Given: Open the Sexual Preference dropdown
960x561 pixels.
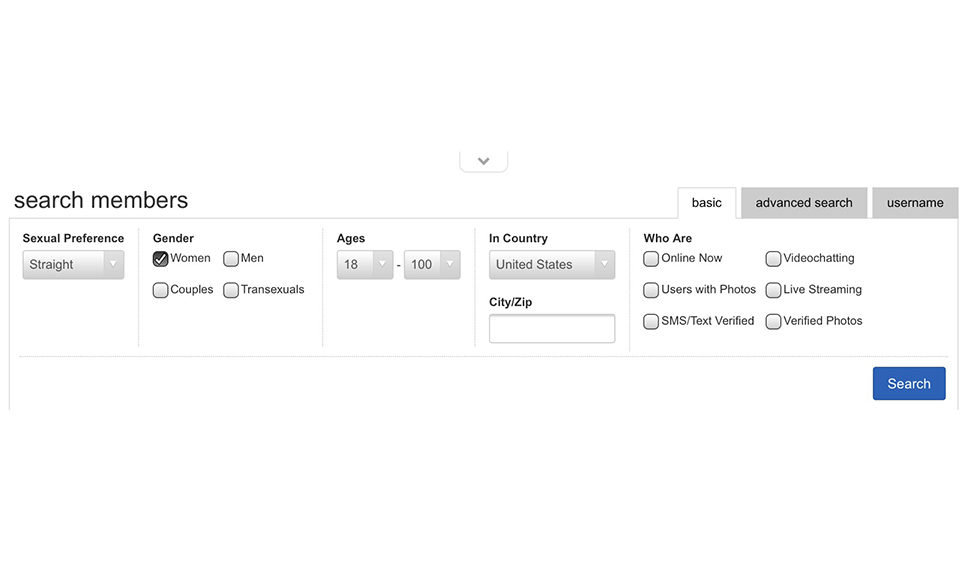Looking at the screenshot, I should click(x=73, y=265).
